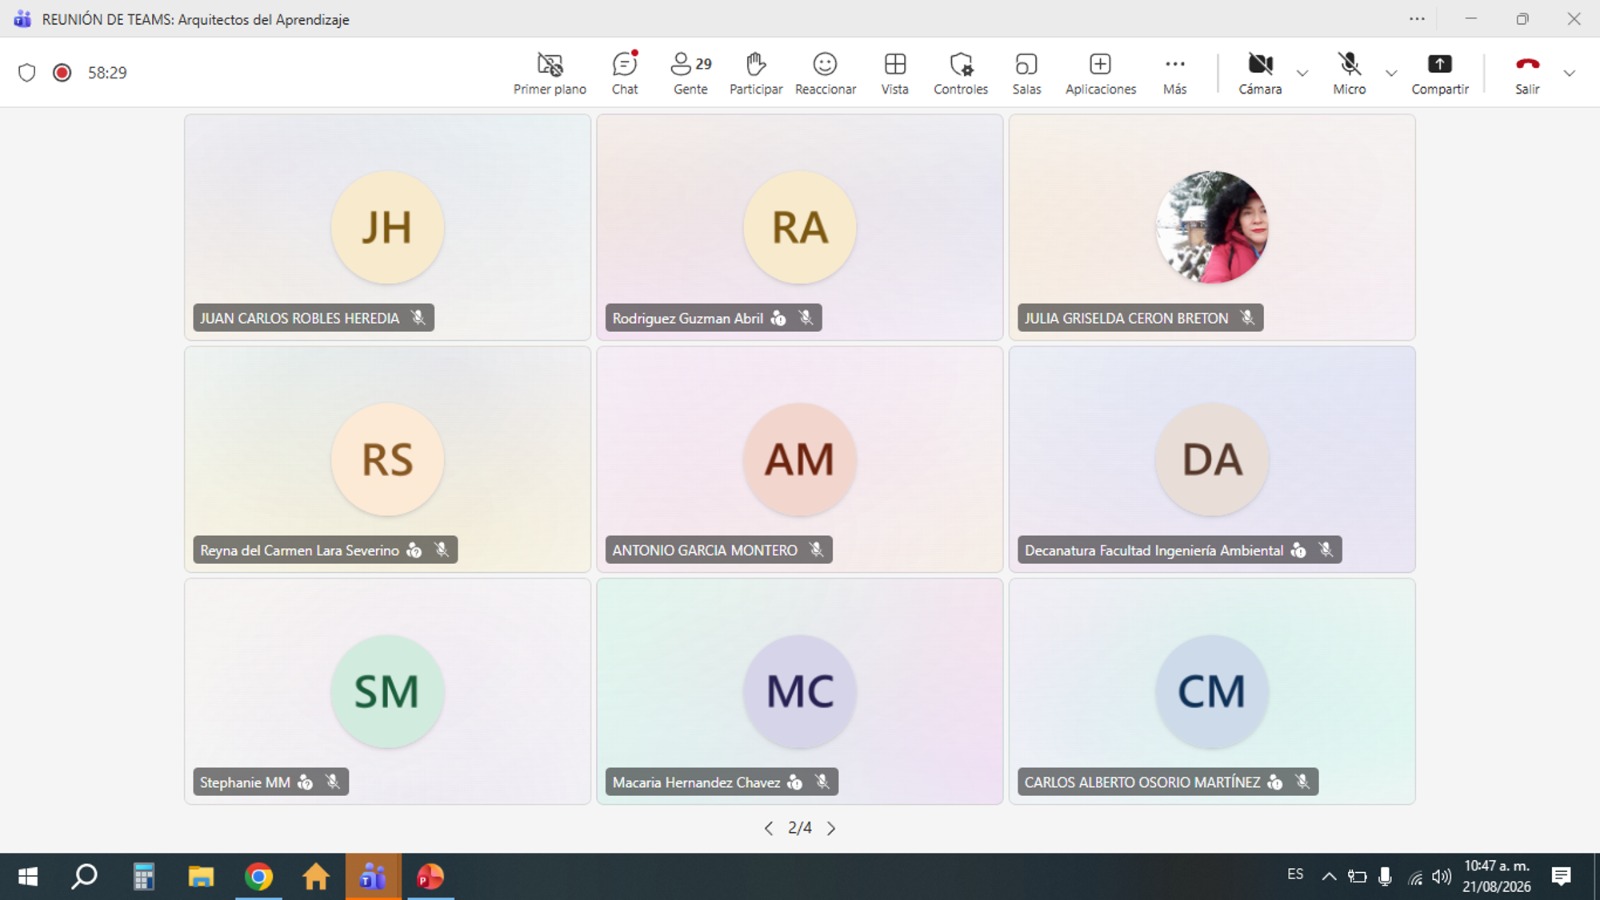Go to next participant page
The width and height of the screenshot is (1600, 900).
pyautogui.click(x=831, y=828)
